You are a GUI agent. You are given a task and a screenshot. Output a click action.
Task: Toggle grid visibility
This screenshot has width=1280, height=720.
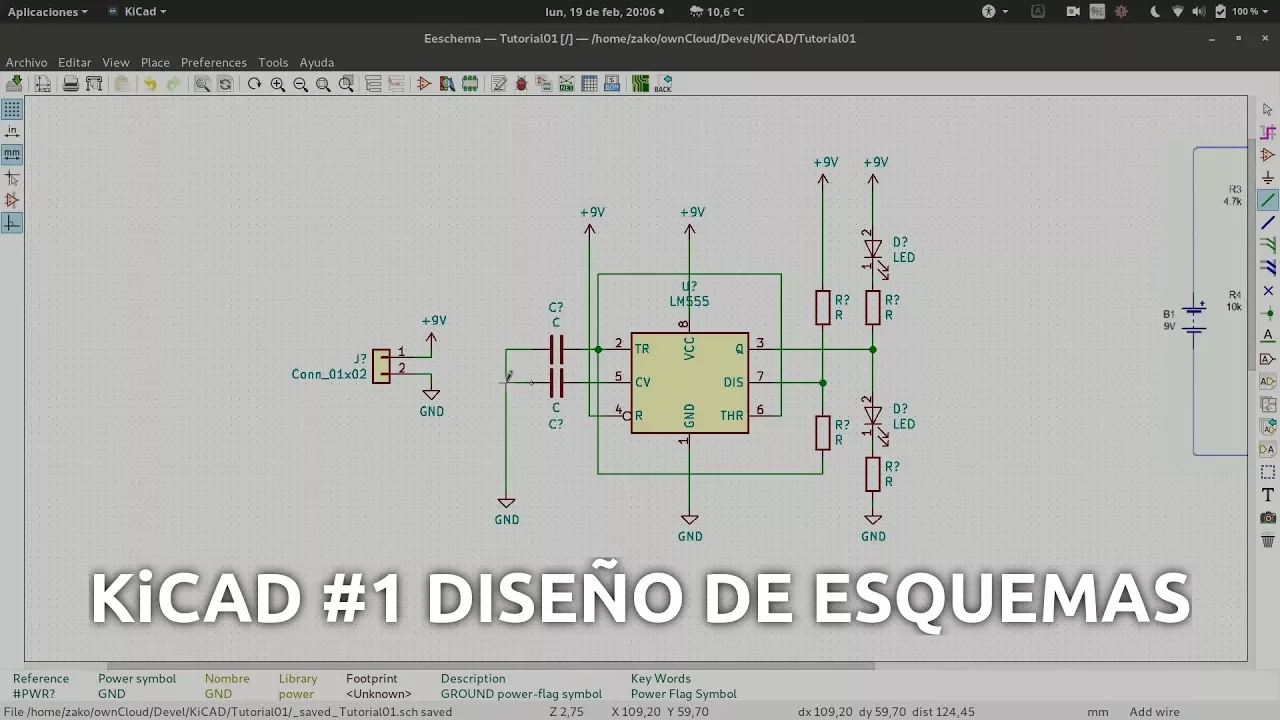12,109
